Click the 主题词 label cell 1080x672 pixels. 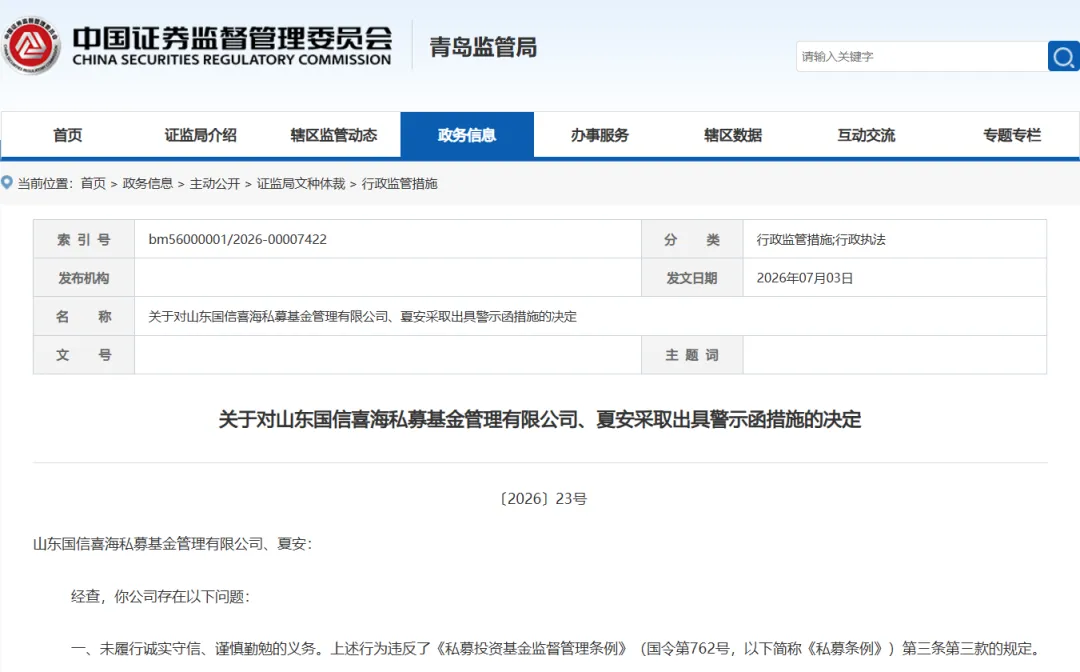pyautogui.click(x=692, y=355)
